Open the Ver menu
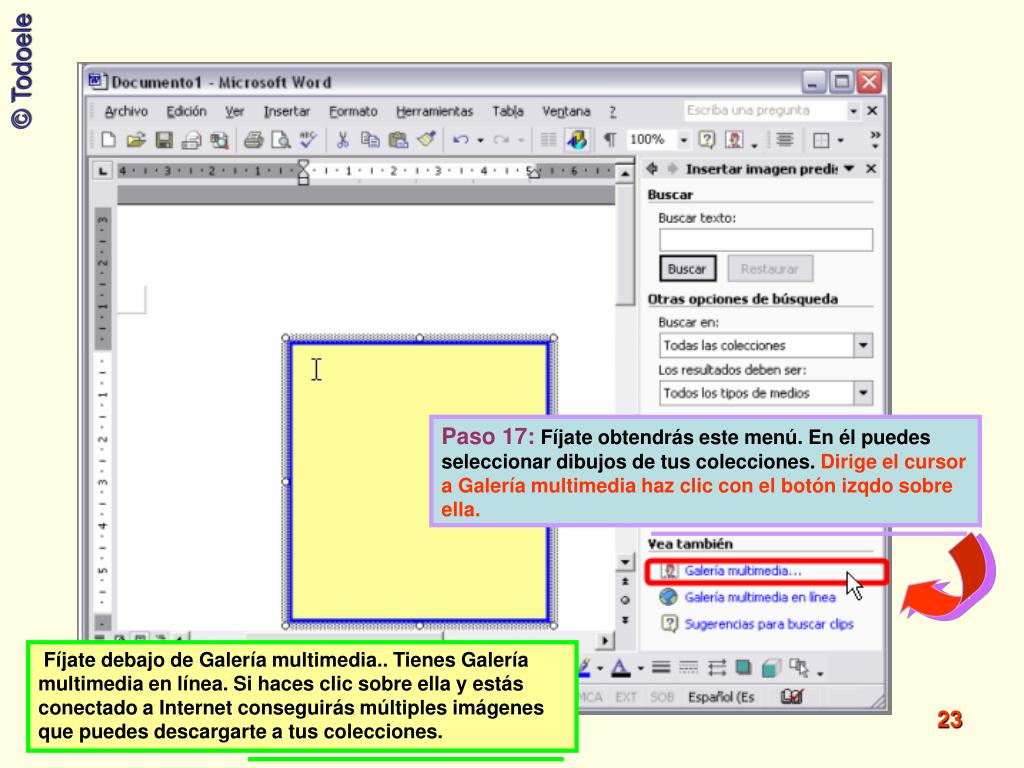 point(234,112)
